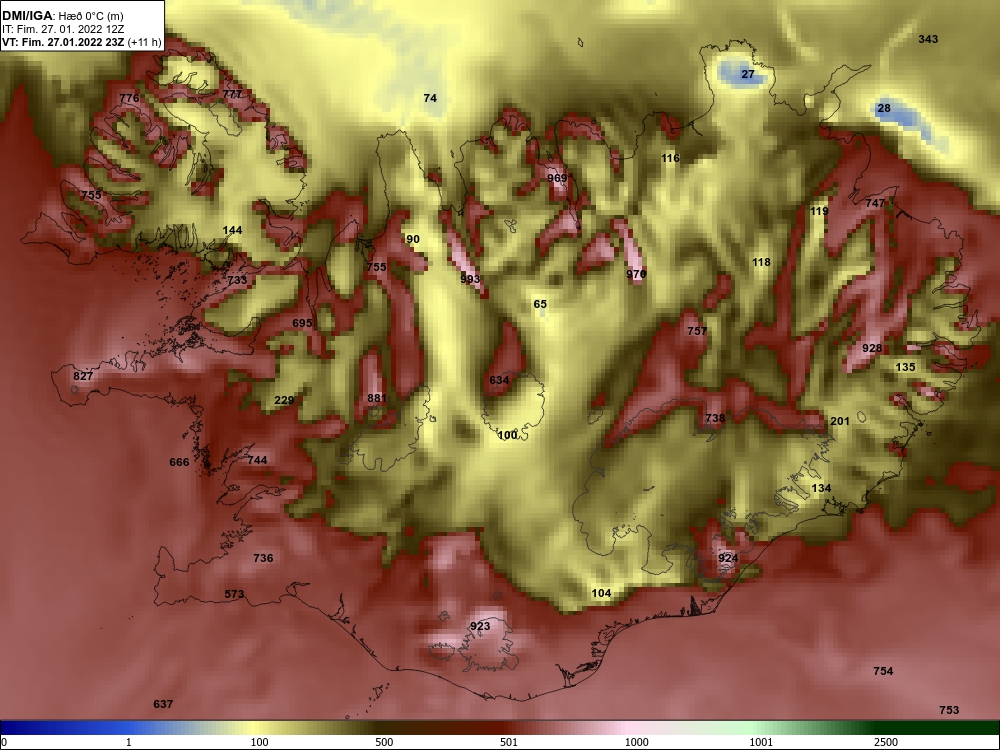Screen dimensions: 1000x750
Task: Click the map value 970
Action: click(636, 274)
